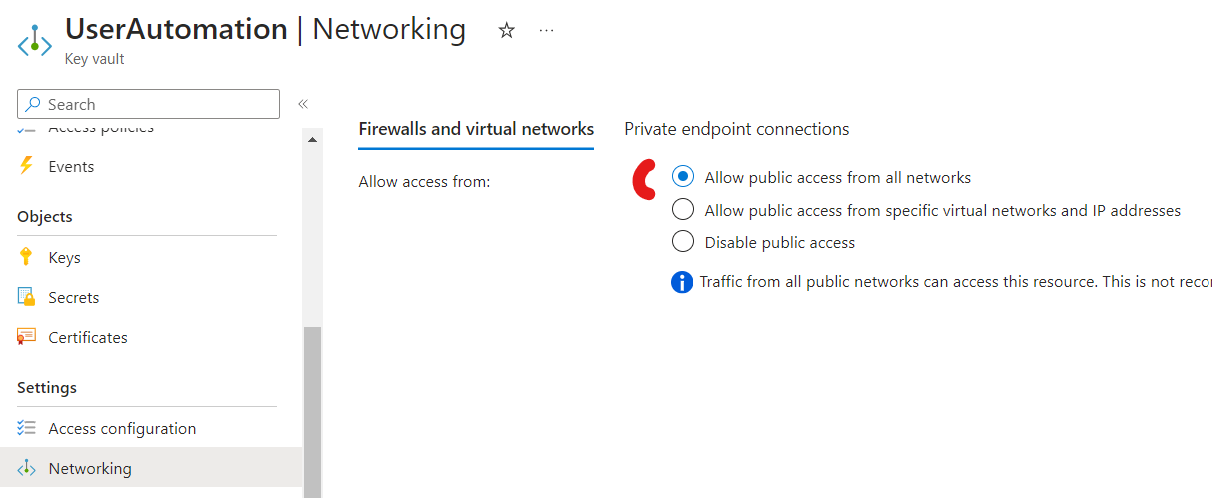Open the more options ellipsis in header

546,31
